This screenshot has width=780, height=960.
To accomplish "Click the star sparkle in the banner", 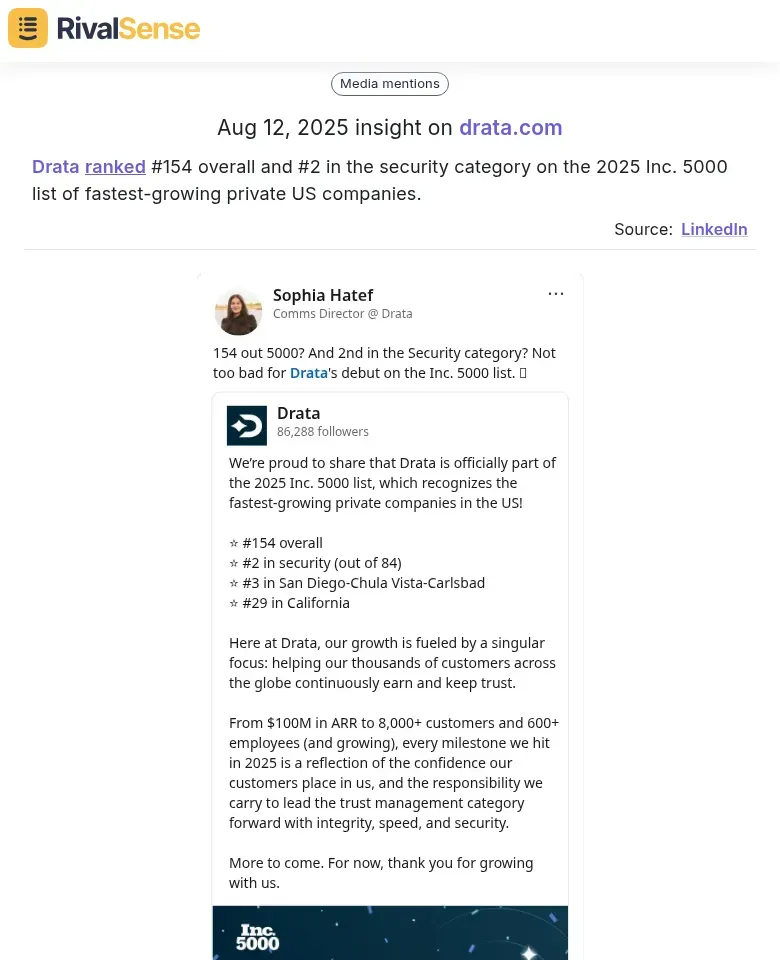I will tap(529, 953).
